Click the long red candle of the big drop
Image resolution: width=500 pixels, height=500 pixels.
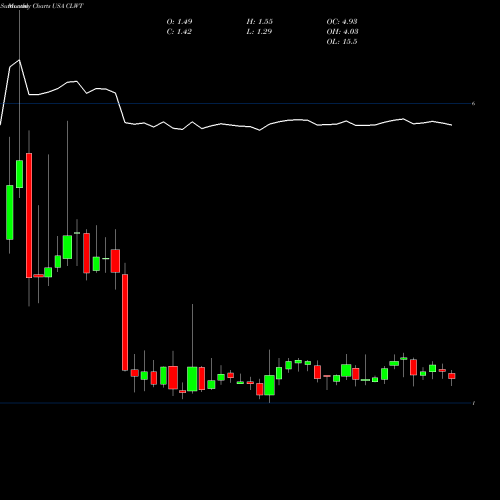(x=125, y=322)
